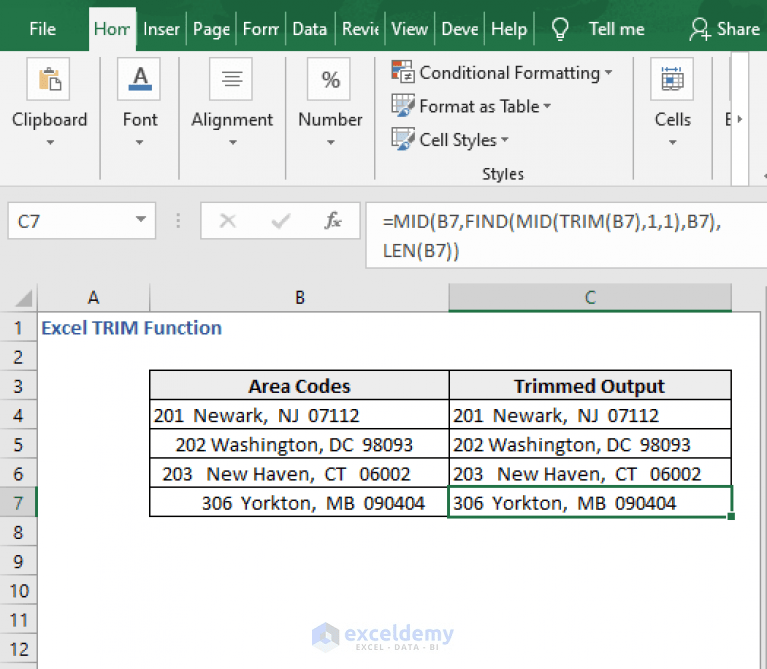The width and height of the screenshot is (767, 669).
Task: Open Cell Styles dropdown
Action: [450, 140]
